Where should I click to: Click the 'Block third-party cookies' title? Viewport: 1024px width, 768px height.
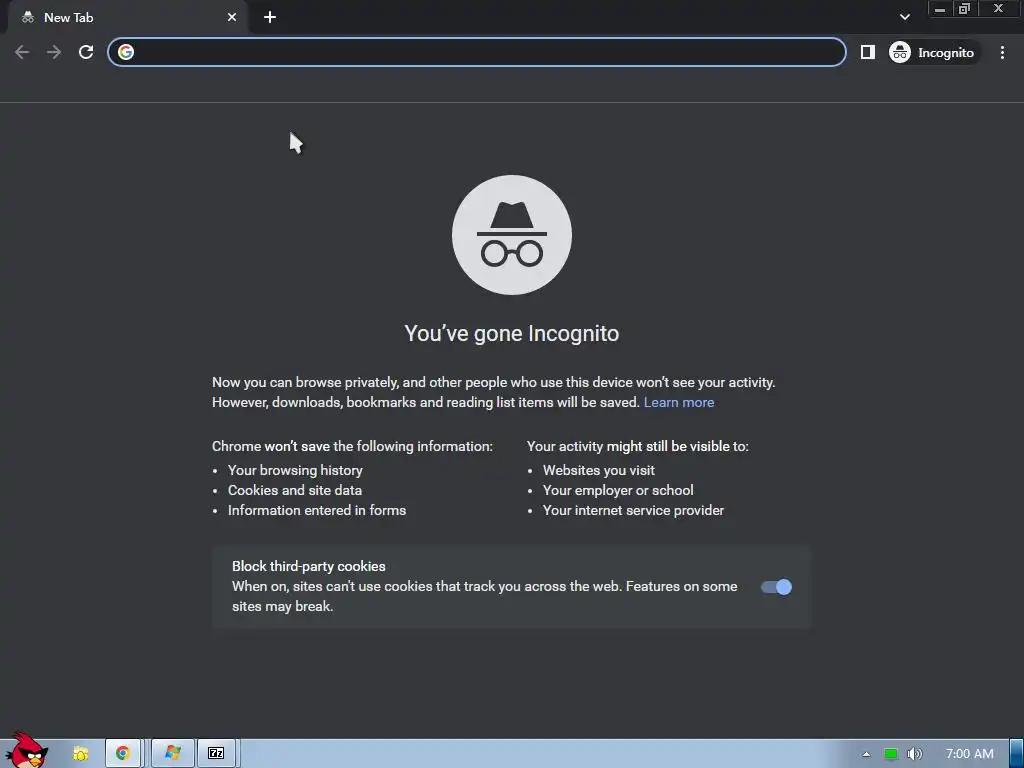click(308, 566)
